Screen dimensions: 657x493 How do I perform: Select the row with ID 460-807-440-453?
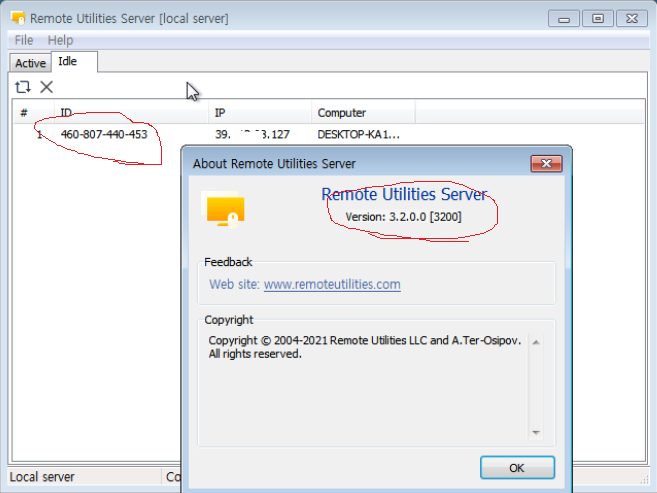pyautogui.click(x=104, y=134)
